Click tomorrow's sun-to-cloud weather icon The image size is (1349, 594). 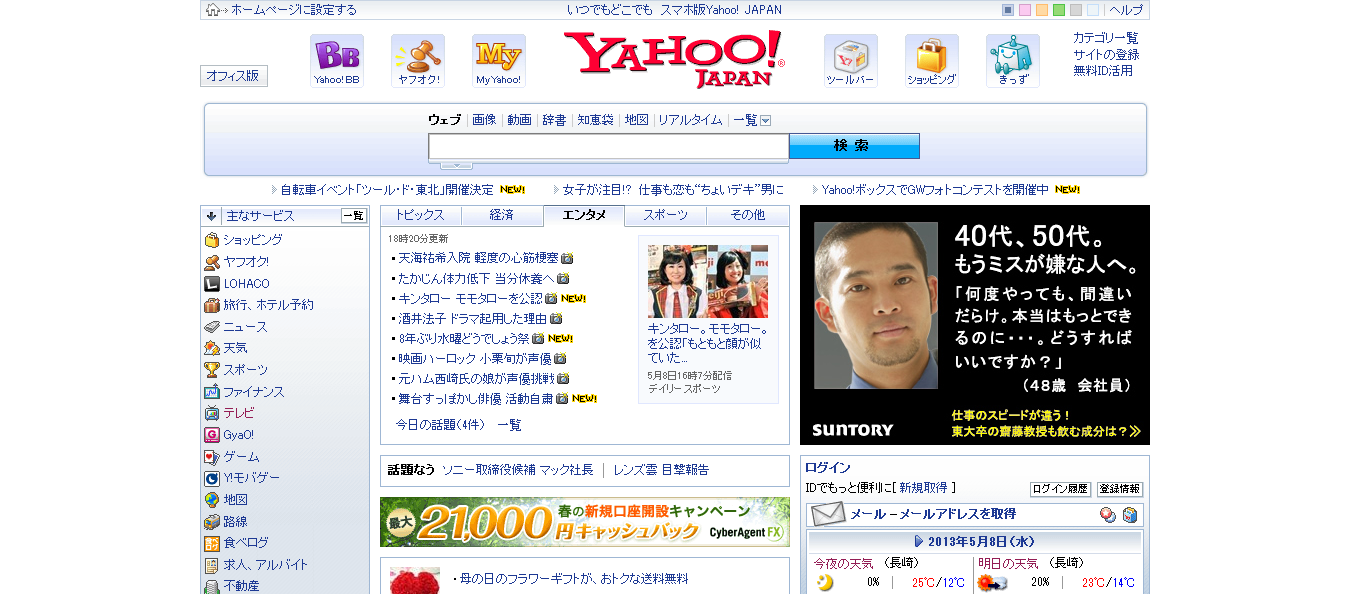[992, 583]
